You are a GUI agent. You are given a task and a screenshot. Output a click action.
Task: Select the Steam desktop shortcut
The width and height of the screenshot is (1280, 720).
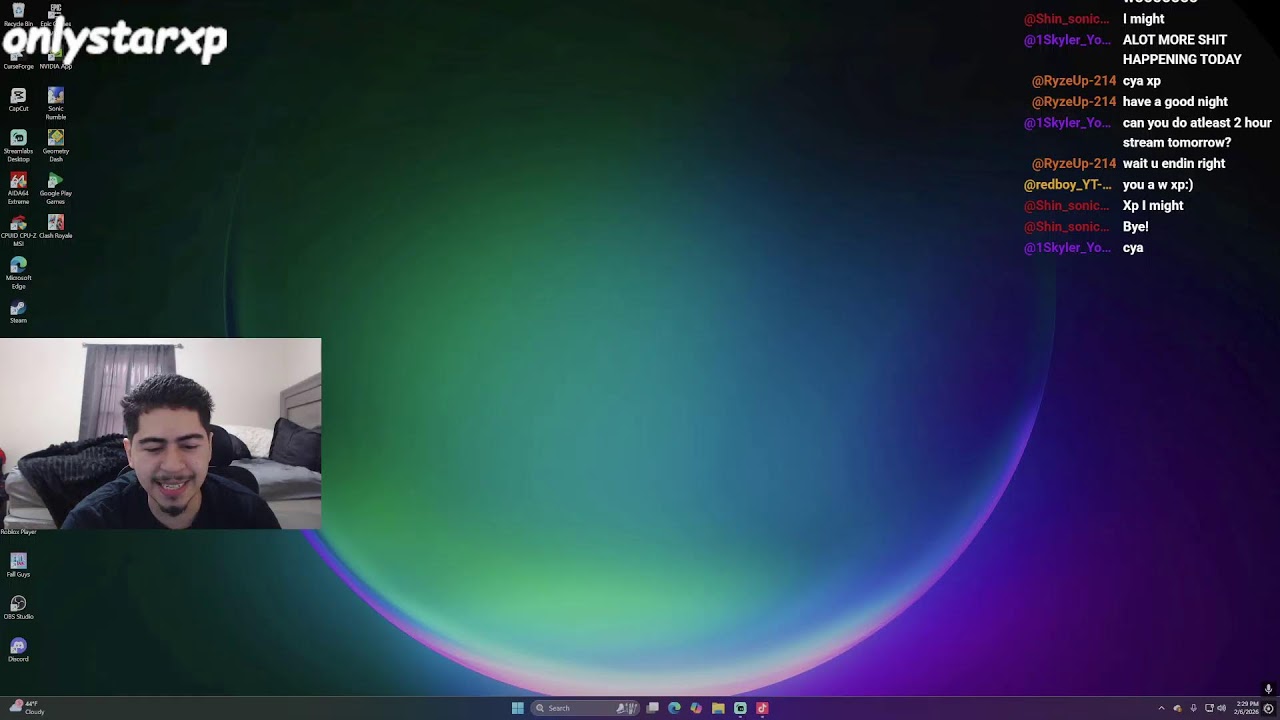[x=18, y=312]
